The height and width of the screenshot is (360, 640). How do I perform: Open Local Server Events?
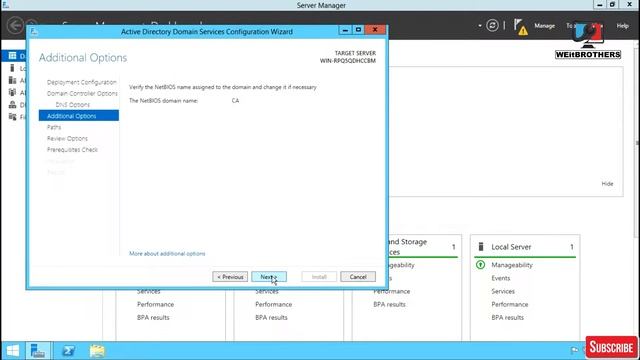tap(501, 278)
